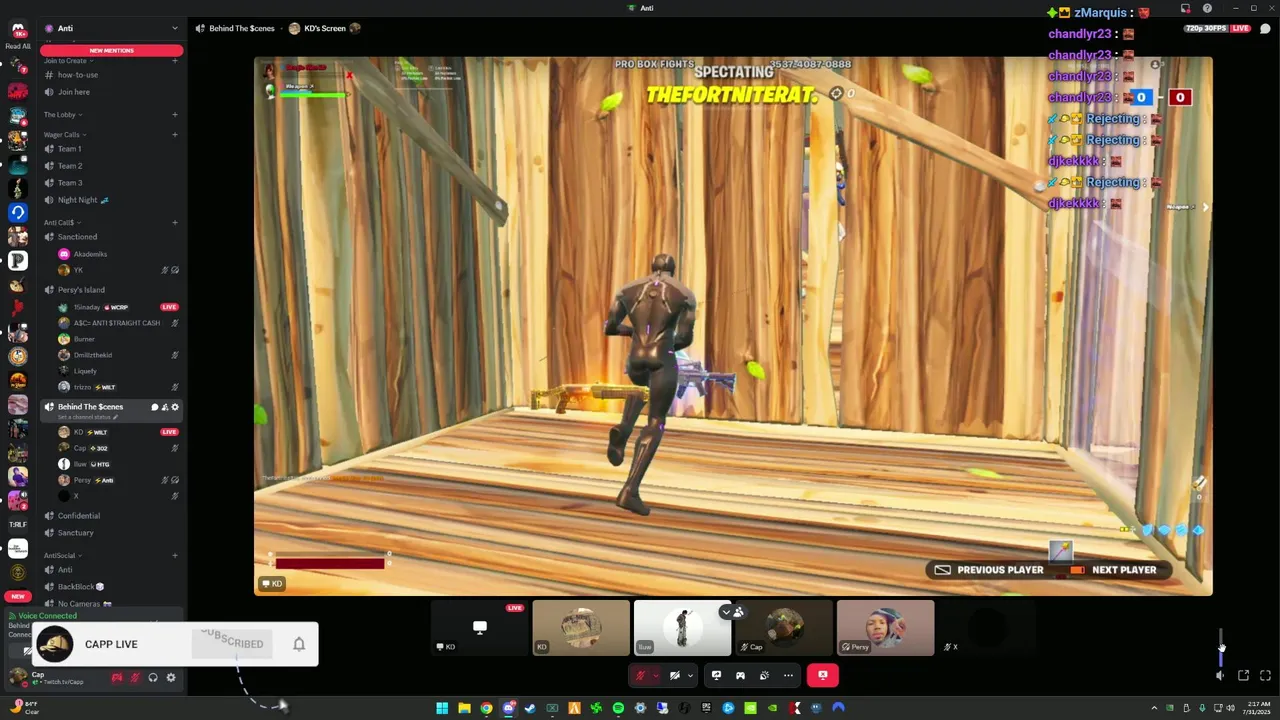
Task: Toggle headphone deafen in user panel
Action: click(x=153, y=677)
